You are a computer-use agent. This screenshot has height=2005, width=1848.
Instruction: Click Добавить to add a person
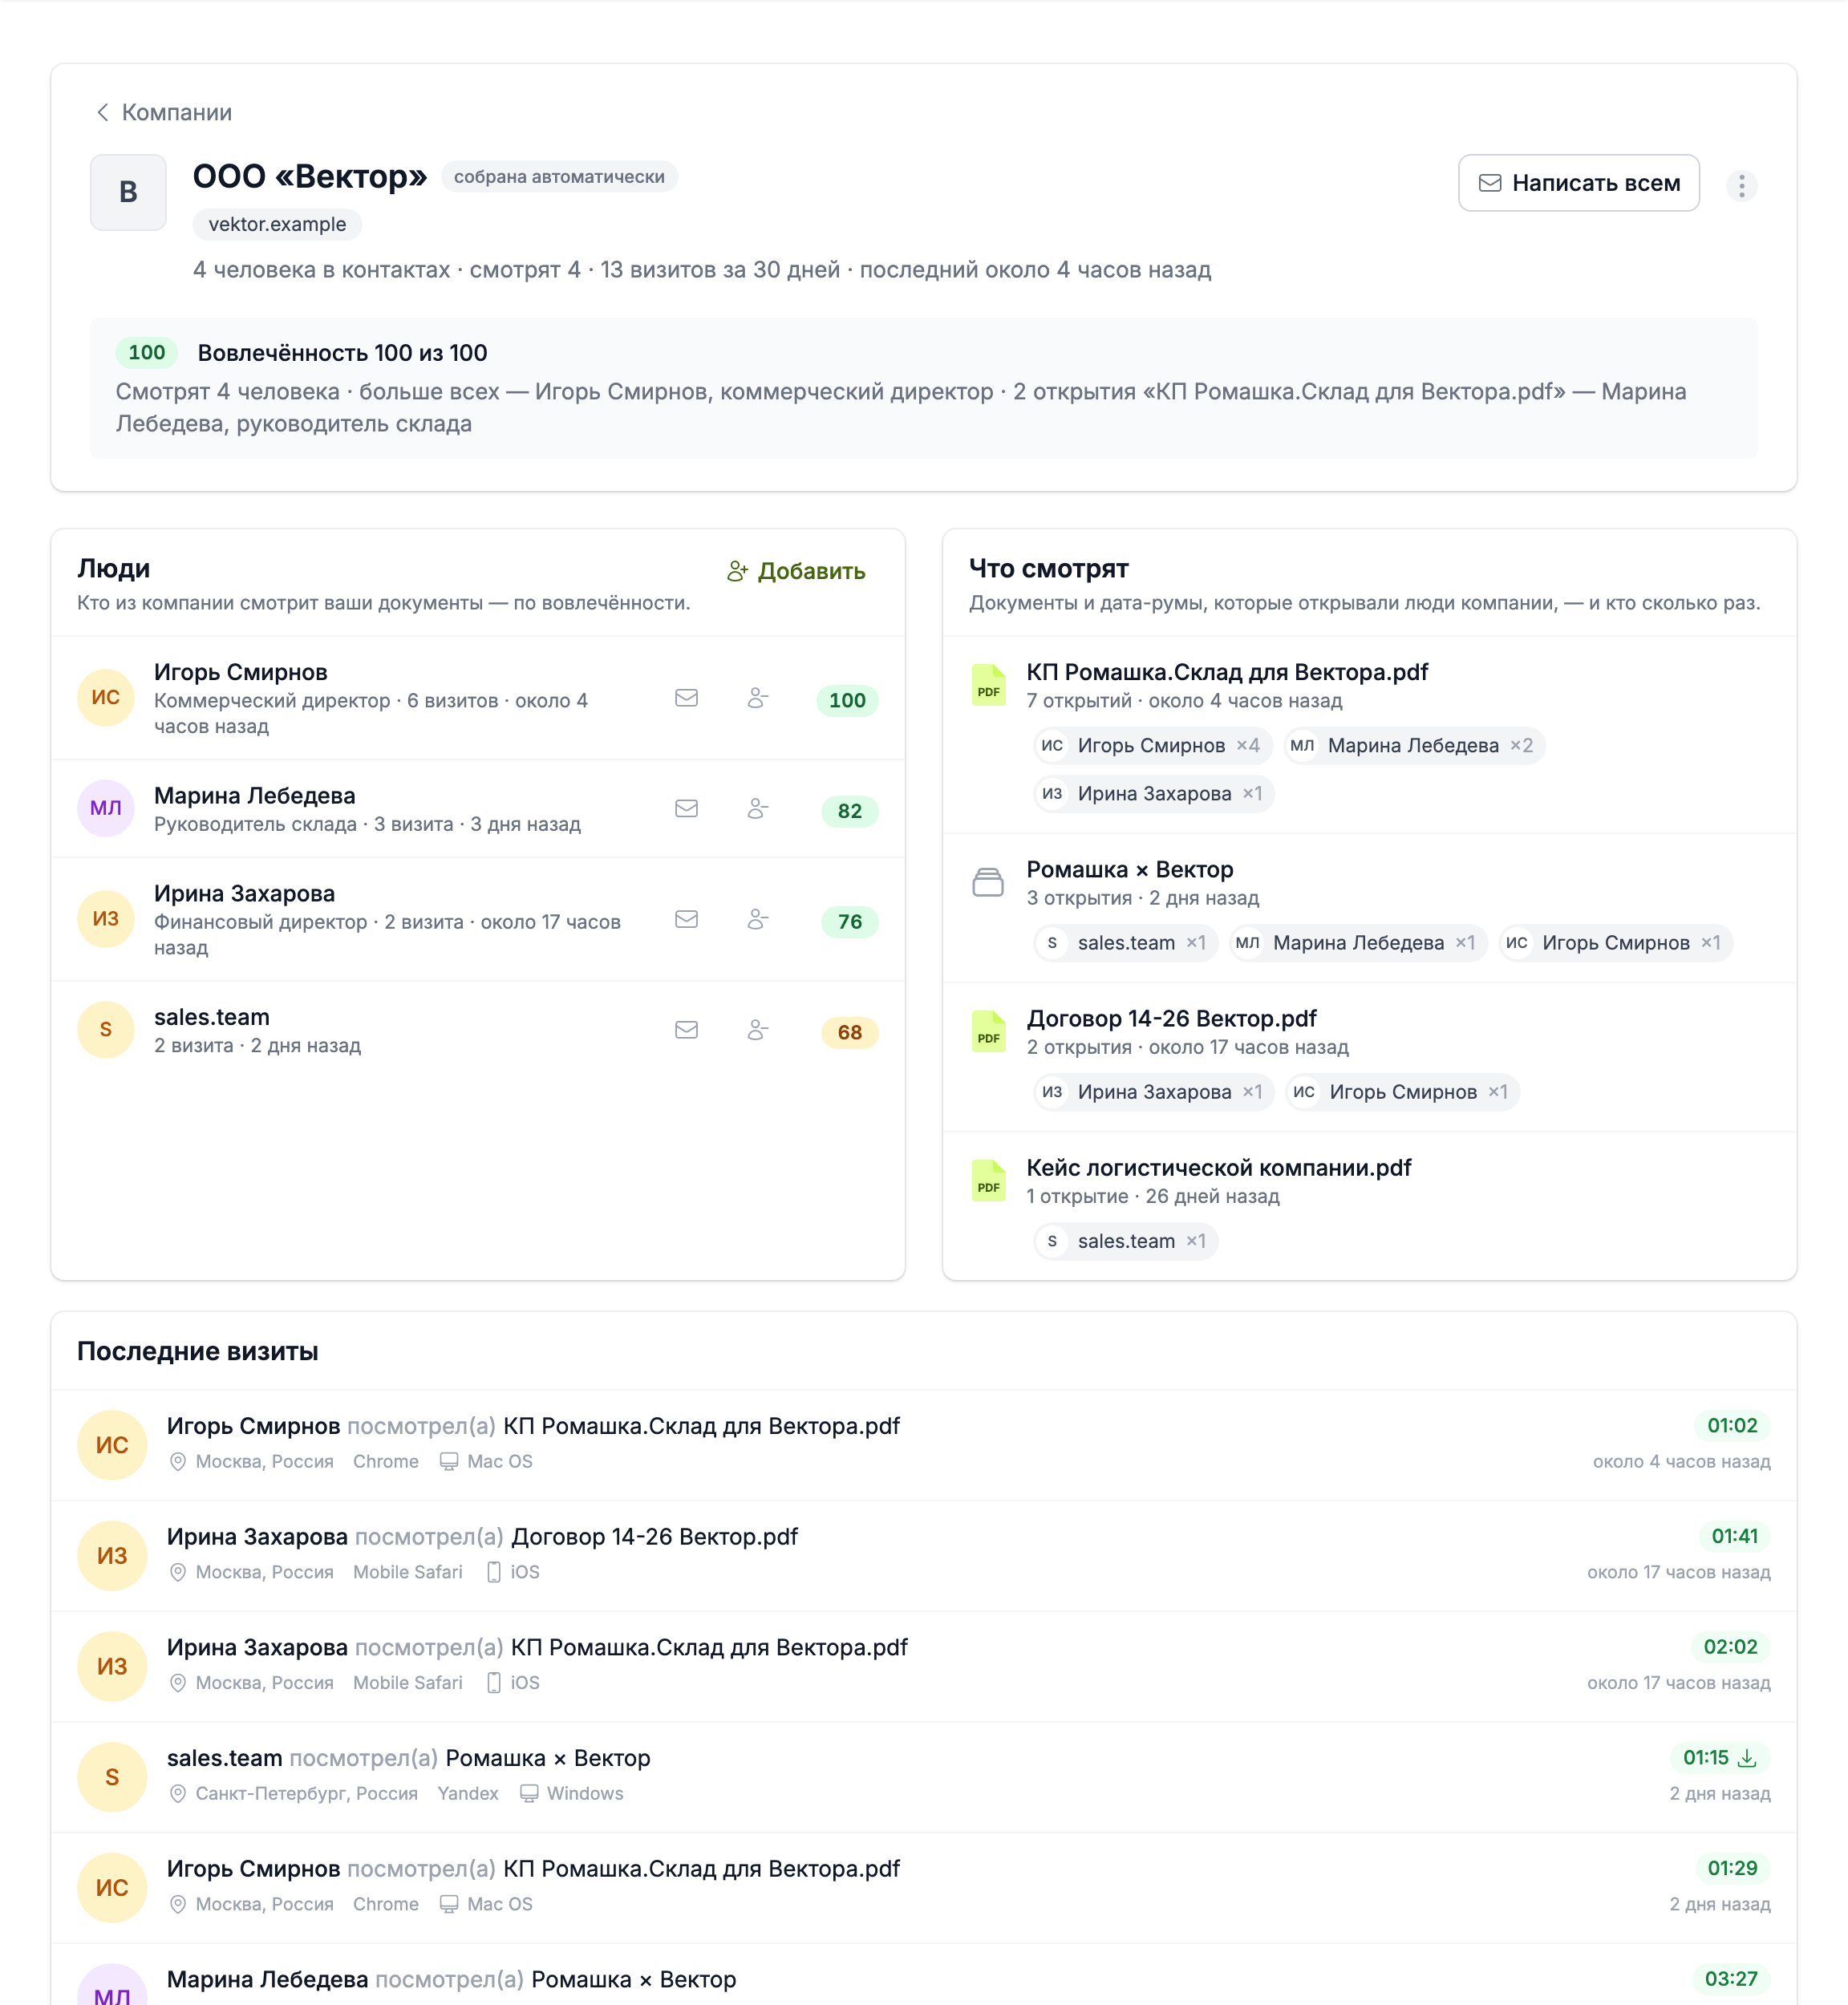(x=796, y=571)
